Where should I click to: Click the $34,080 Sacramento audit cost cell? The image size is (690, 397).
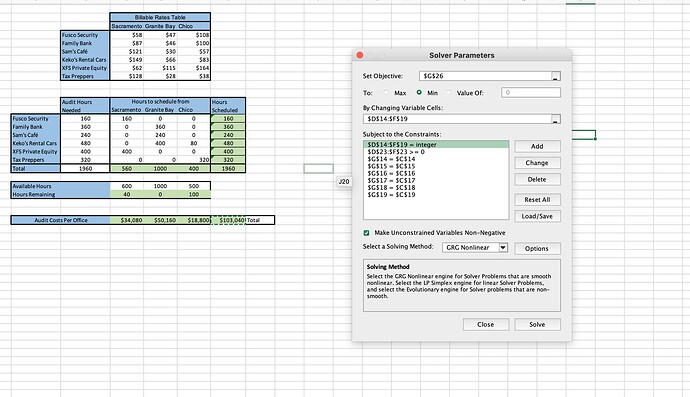127,220
